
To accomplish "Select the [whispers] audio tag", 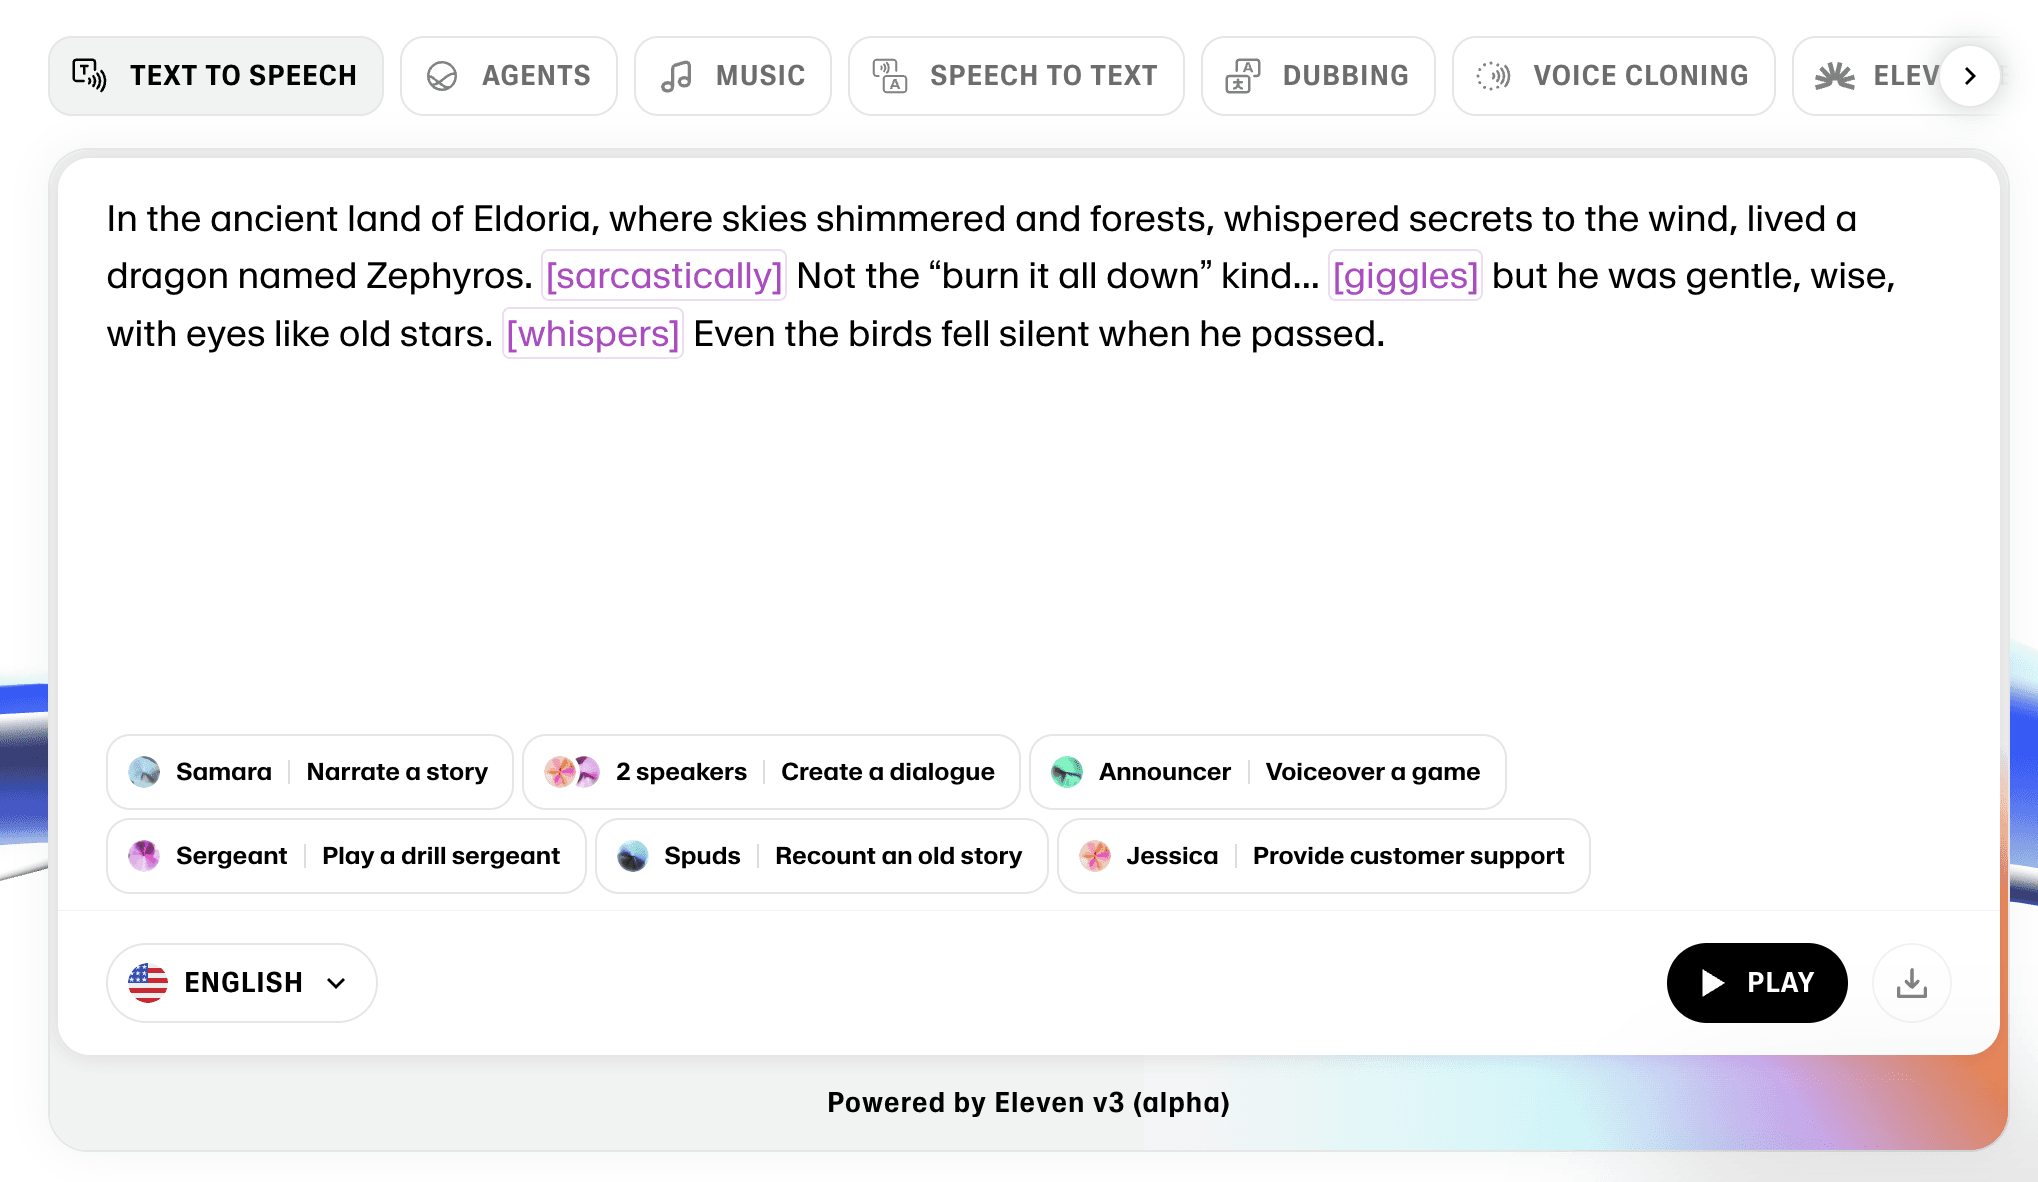I will click(x=593, y=334).
